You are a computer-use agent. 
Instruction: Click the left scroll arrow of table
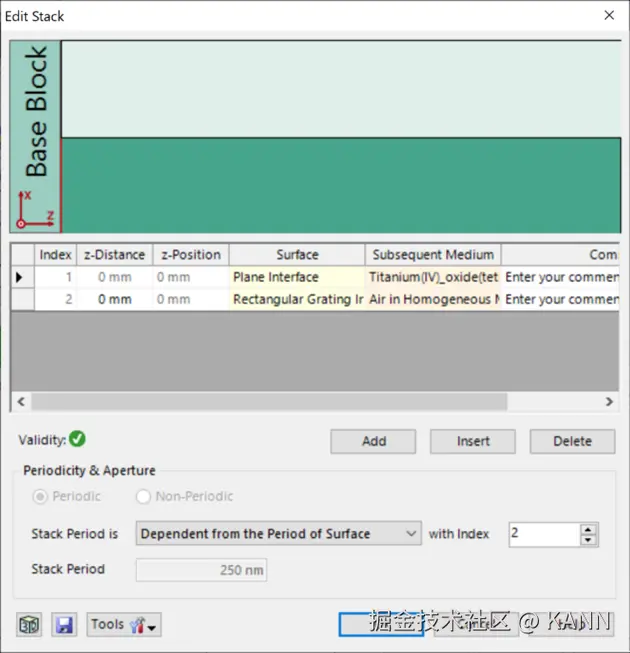(21, 401)
